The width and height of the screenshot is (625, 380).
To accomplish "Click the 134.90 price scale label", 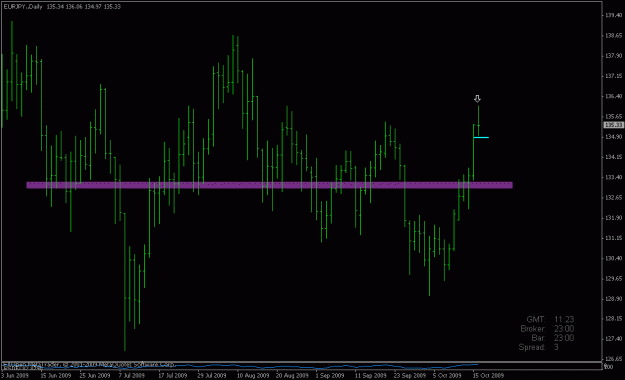I will [614, 137].
